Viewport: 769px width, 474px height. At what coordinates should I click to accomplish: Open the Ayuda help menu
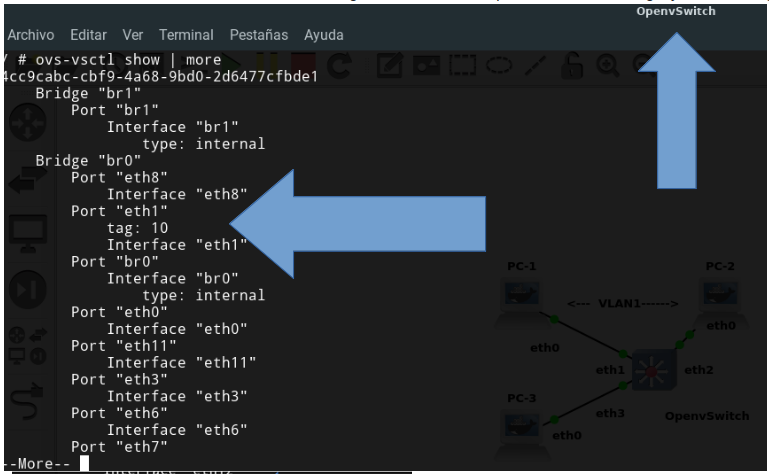(323, 35)
